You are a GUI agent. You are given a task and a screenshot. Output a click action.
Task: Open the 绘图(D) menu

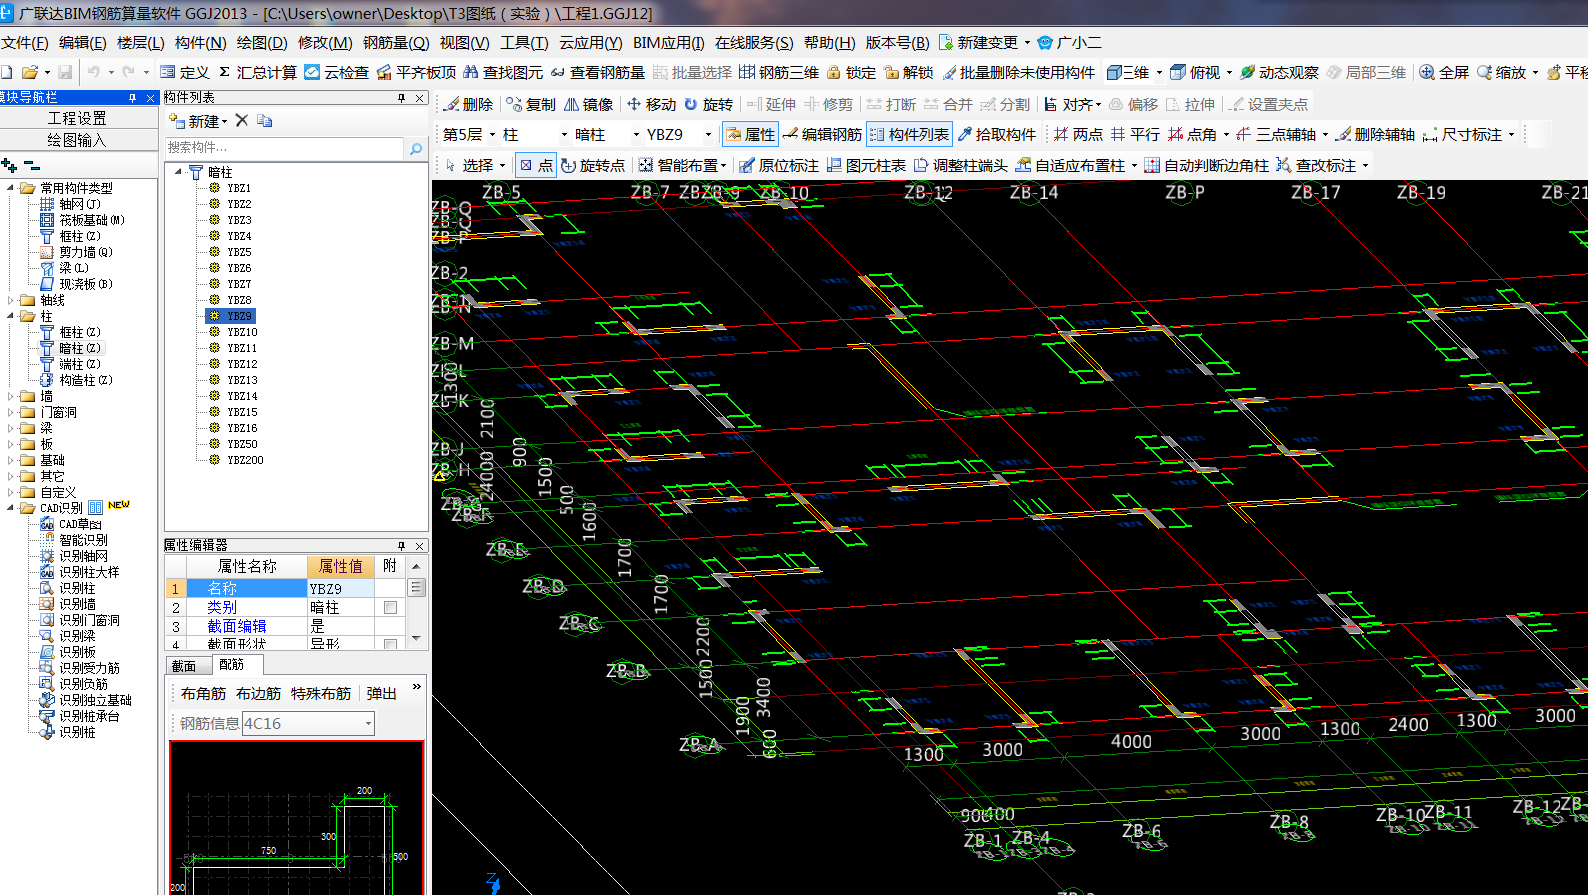[x=262, y=42]
